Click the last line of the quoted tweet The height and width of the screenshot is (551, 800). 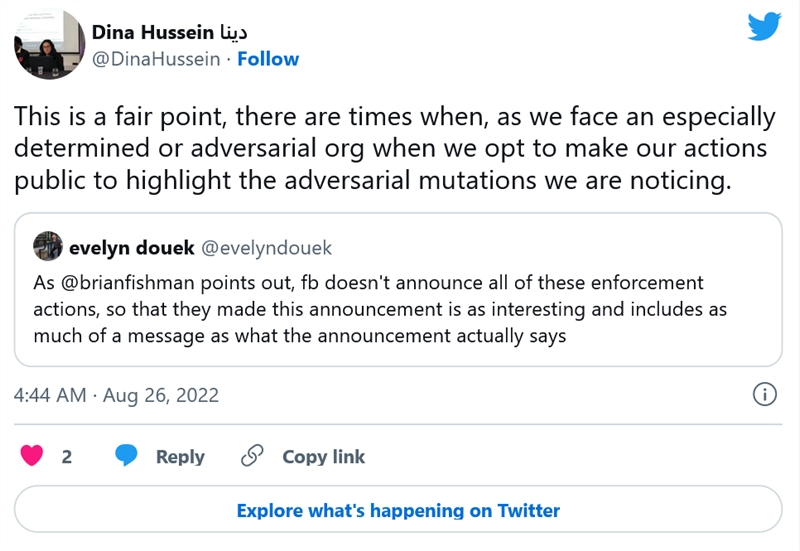(300, 336)
